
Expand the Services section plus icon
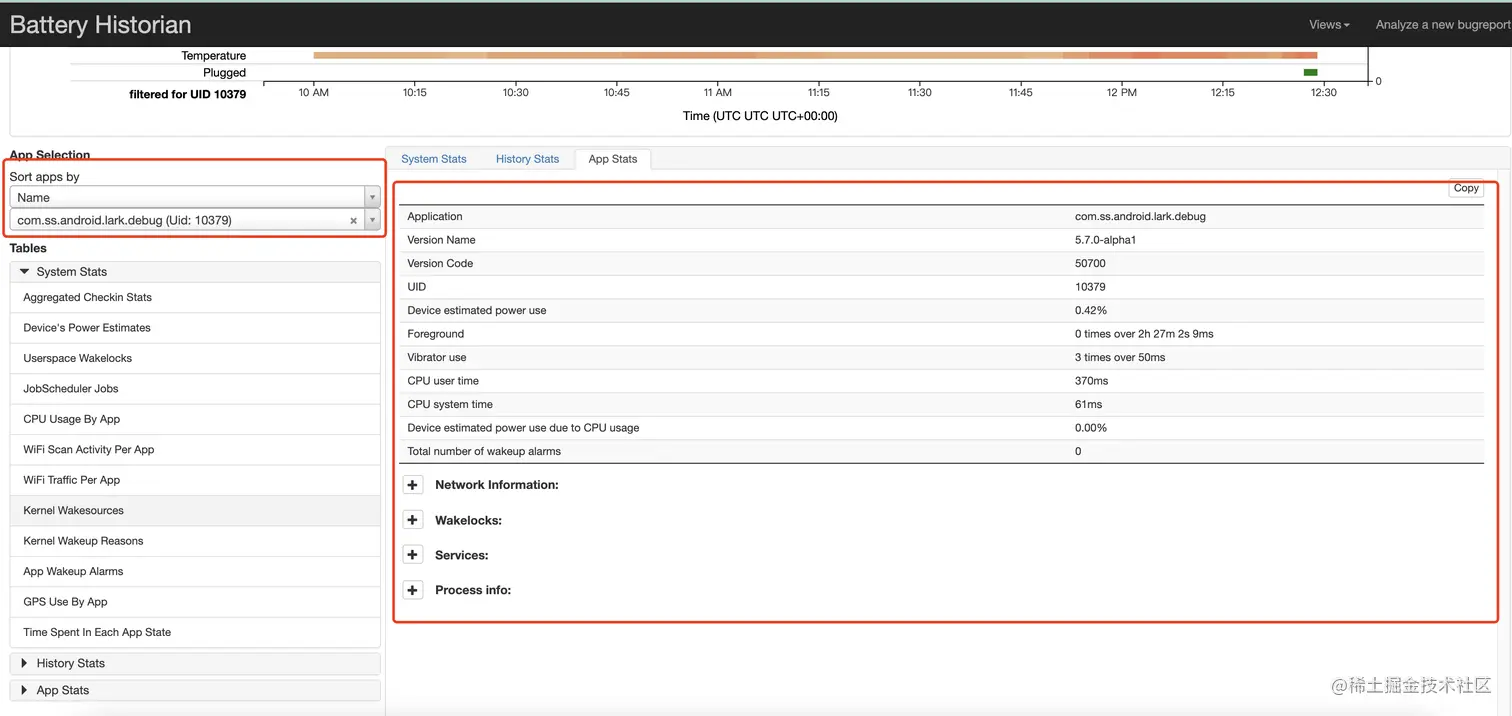coord(413,555)
